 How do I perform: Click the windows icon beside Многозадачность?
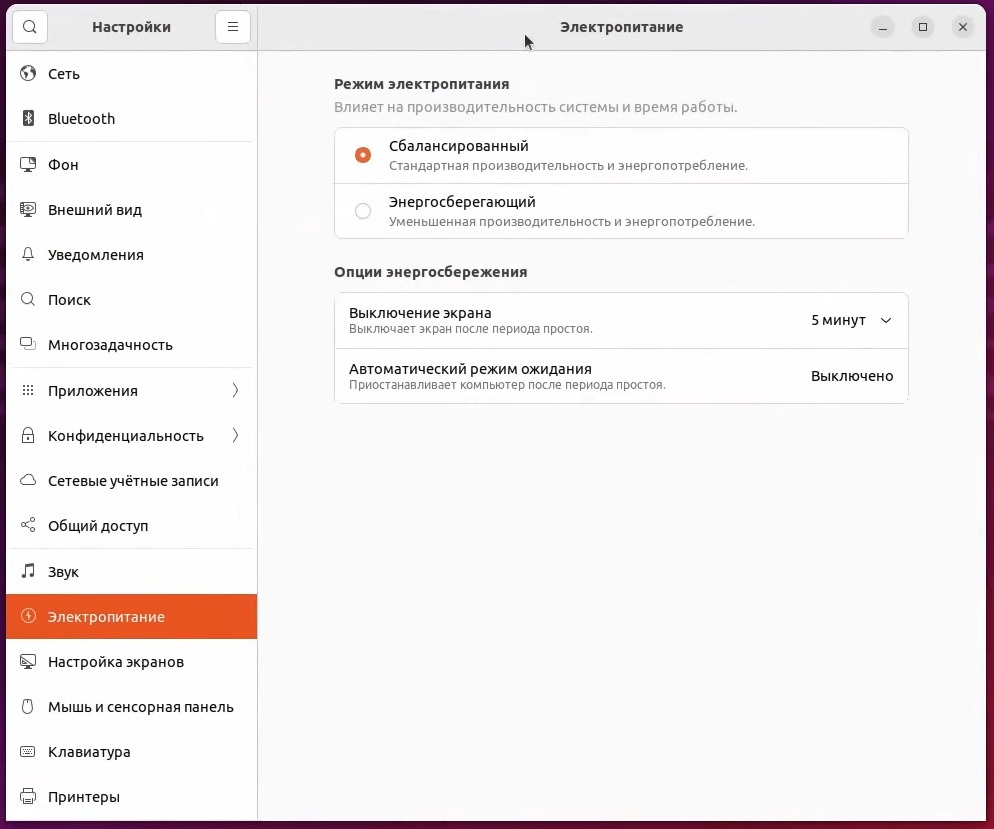28,344
